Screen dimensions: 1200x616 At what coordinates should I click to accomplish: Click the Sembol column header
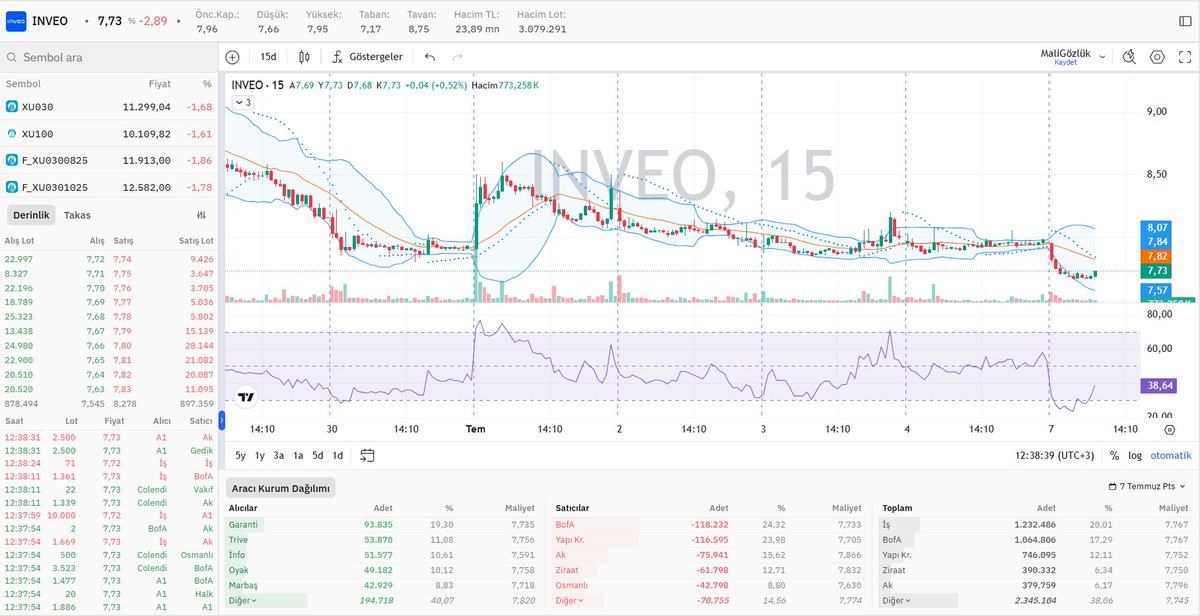coord(23,84)
